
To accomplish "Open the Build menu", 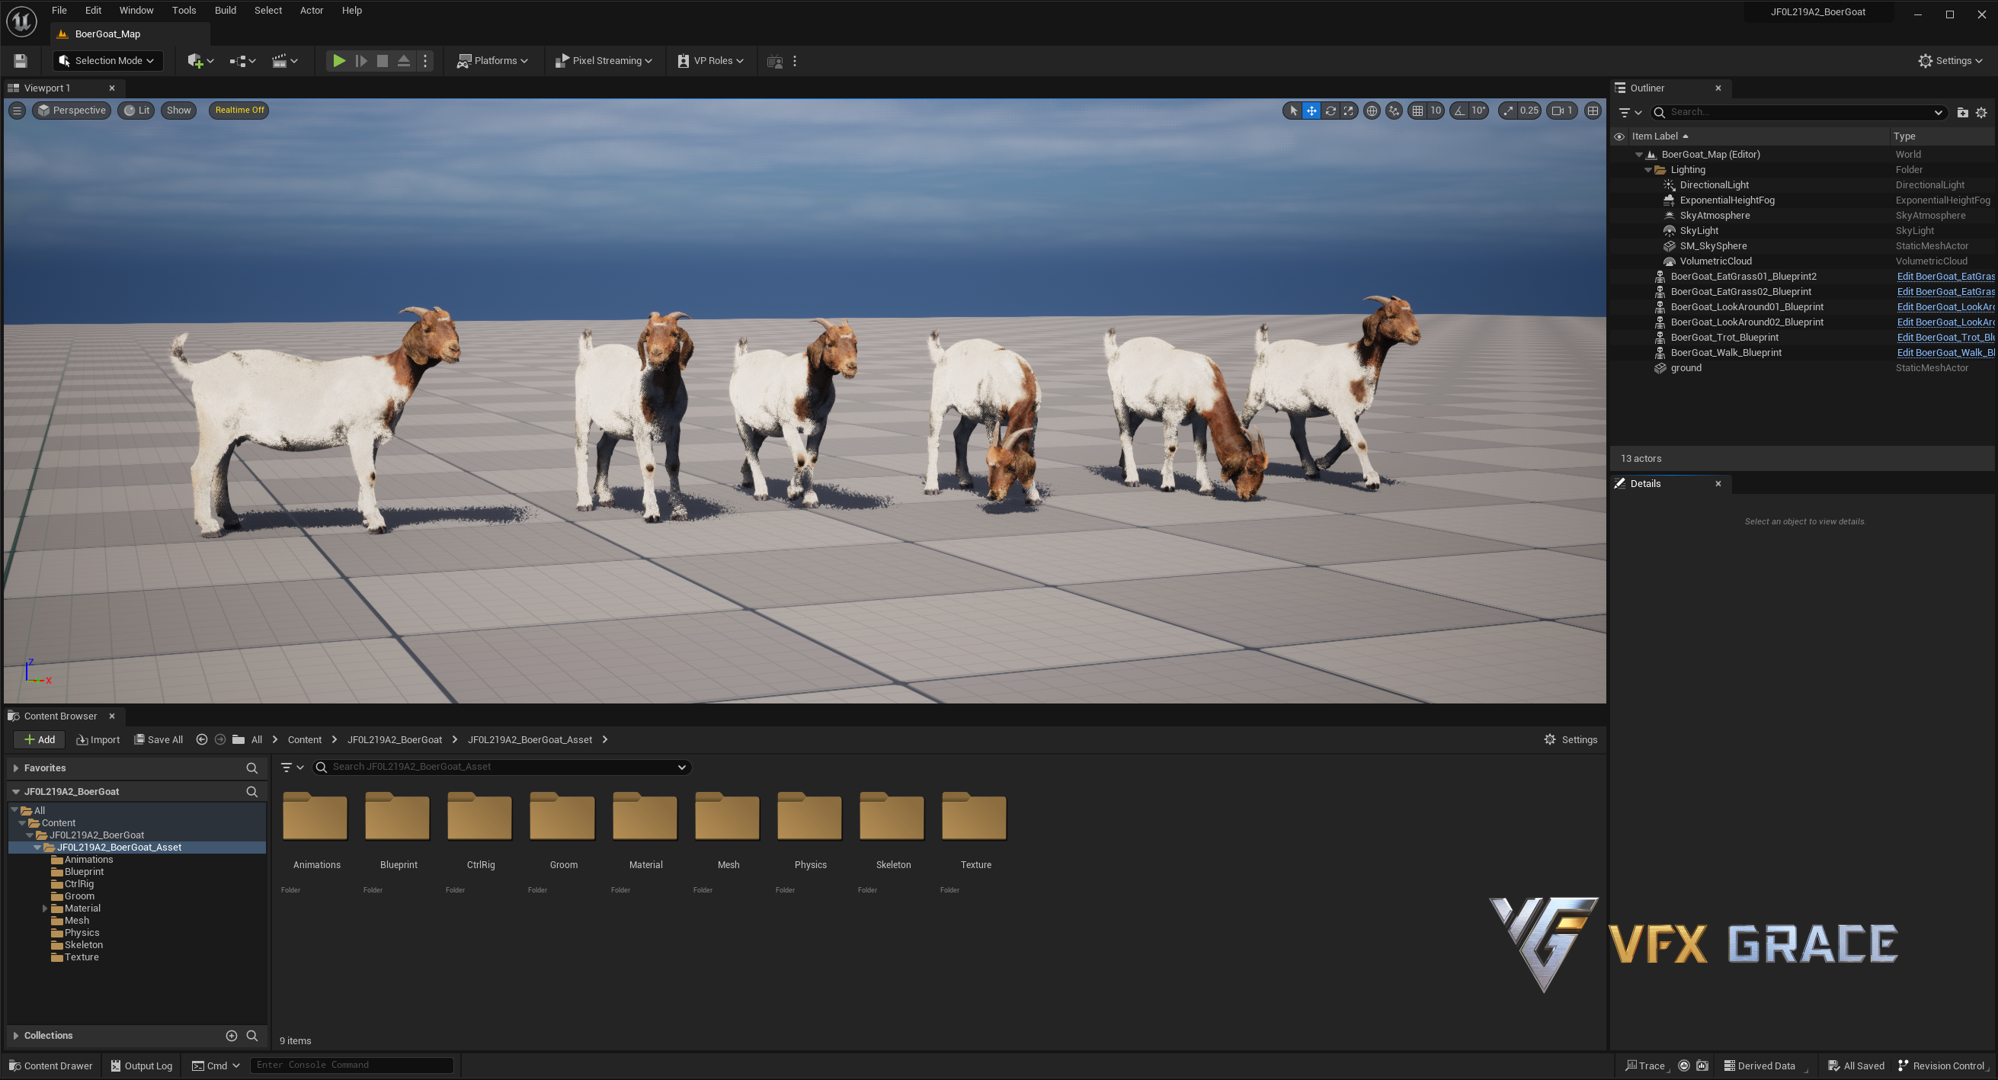I will tap(225, 10).
